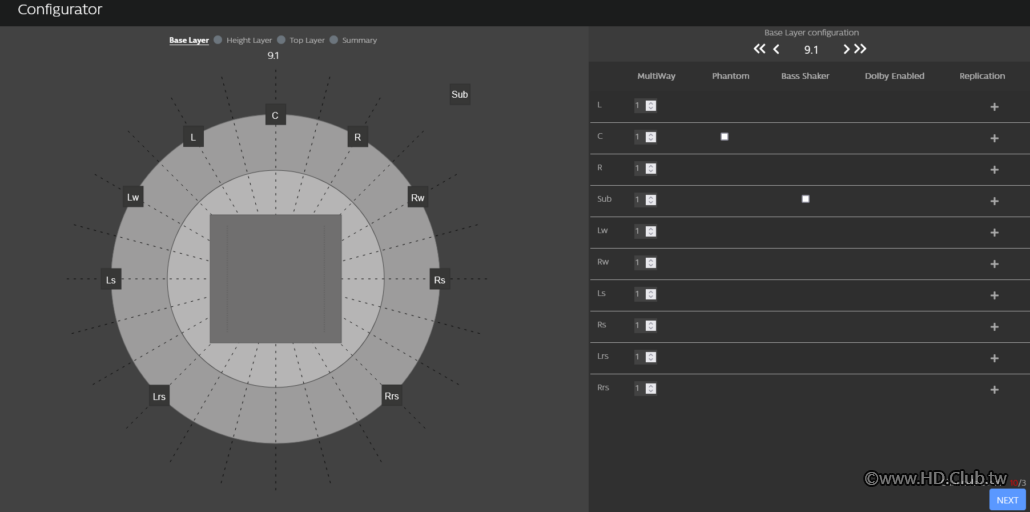This screenshot has height=512, width=1030.
Task: Add replication for Sub channel
Action: 994,201
